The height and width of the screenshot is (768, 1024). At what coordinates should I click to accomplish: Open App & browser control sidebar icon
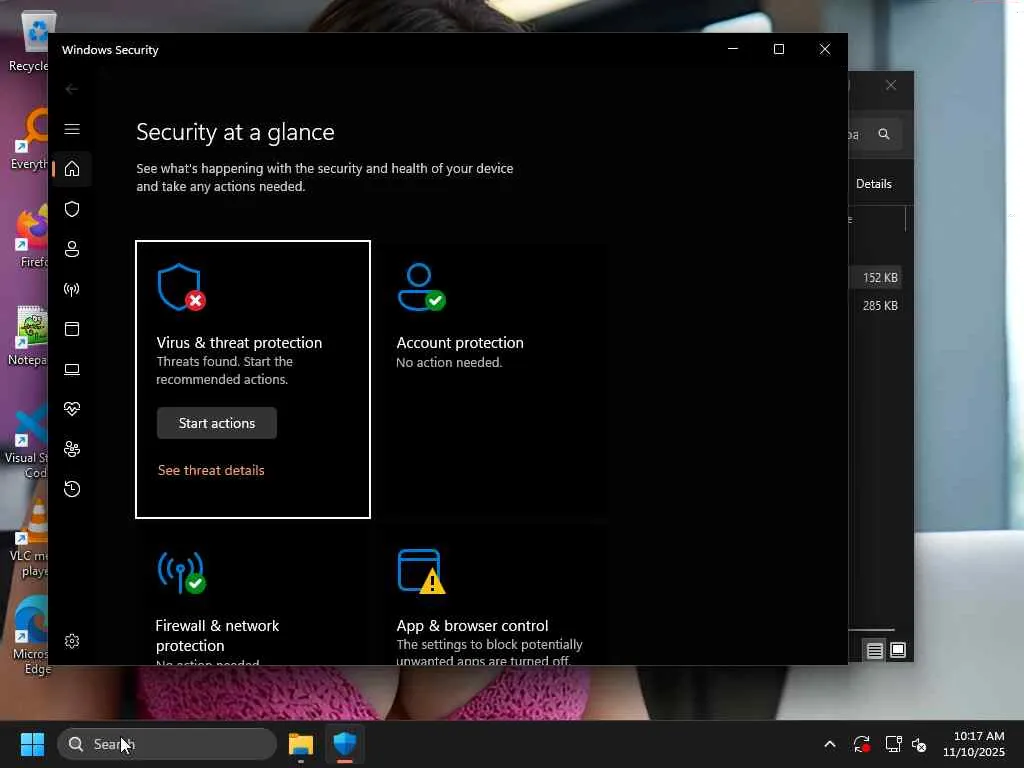tap(72, 328)
